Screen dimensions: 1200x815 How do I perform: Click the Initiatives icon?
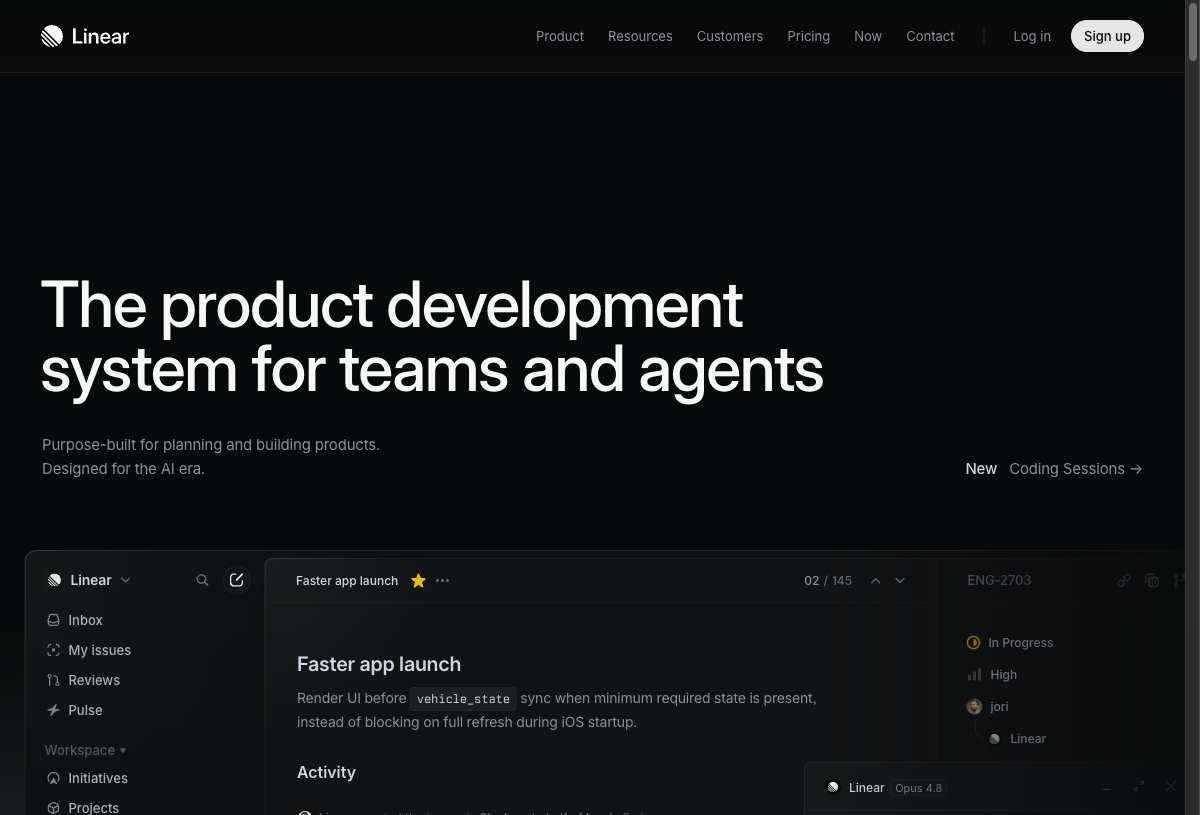point(54,778)
